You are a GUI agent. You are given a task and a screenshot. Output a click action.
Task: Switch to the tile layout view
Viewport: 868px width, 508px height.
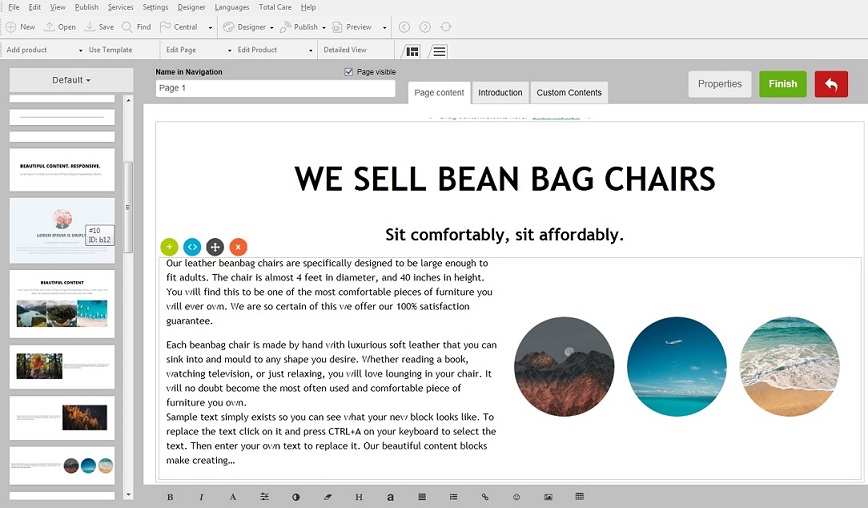tap(412, 51)
